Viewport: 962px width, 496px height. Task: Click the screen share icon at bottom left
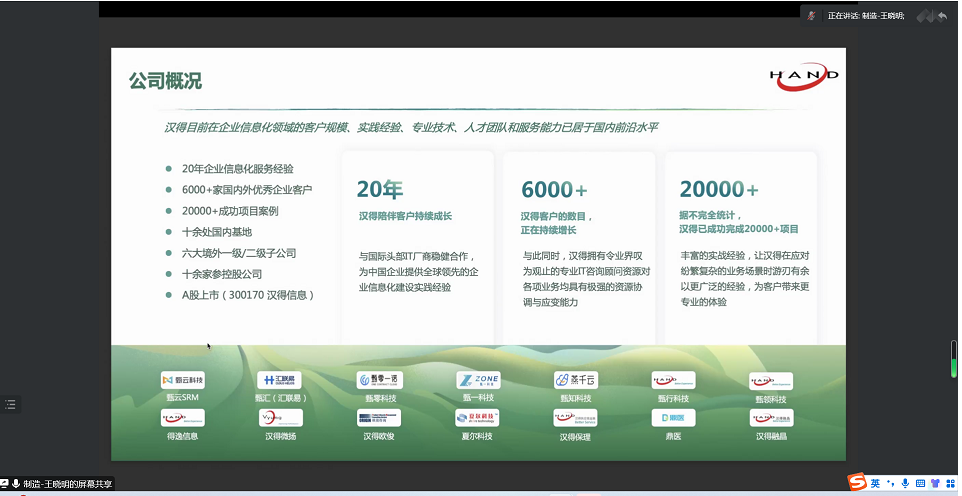pyautogui.click(x=5, y=484)
